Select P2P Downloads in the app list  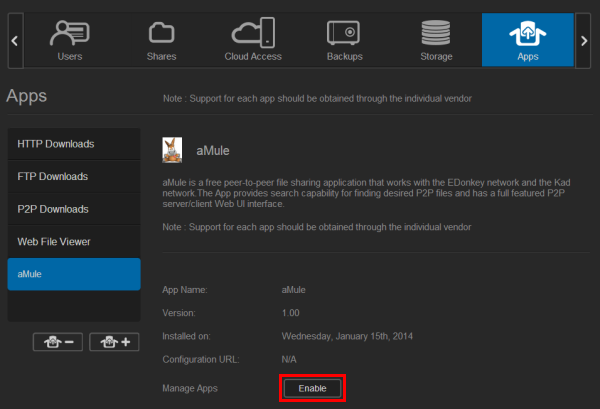(74, 209)
